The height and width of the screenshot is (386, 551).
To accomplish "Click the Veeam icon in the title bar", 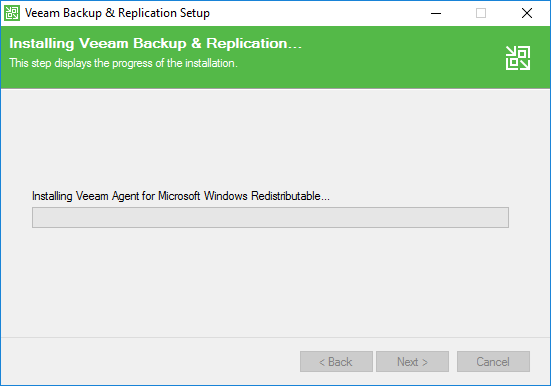I will [12, 13].
